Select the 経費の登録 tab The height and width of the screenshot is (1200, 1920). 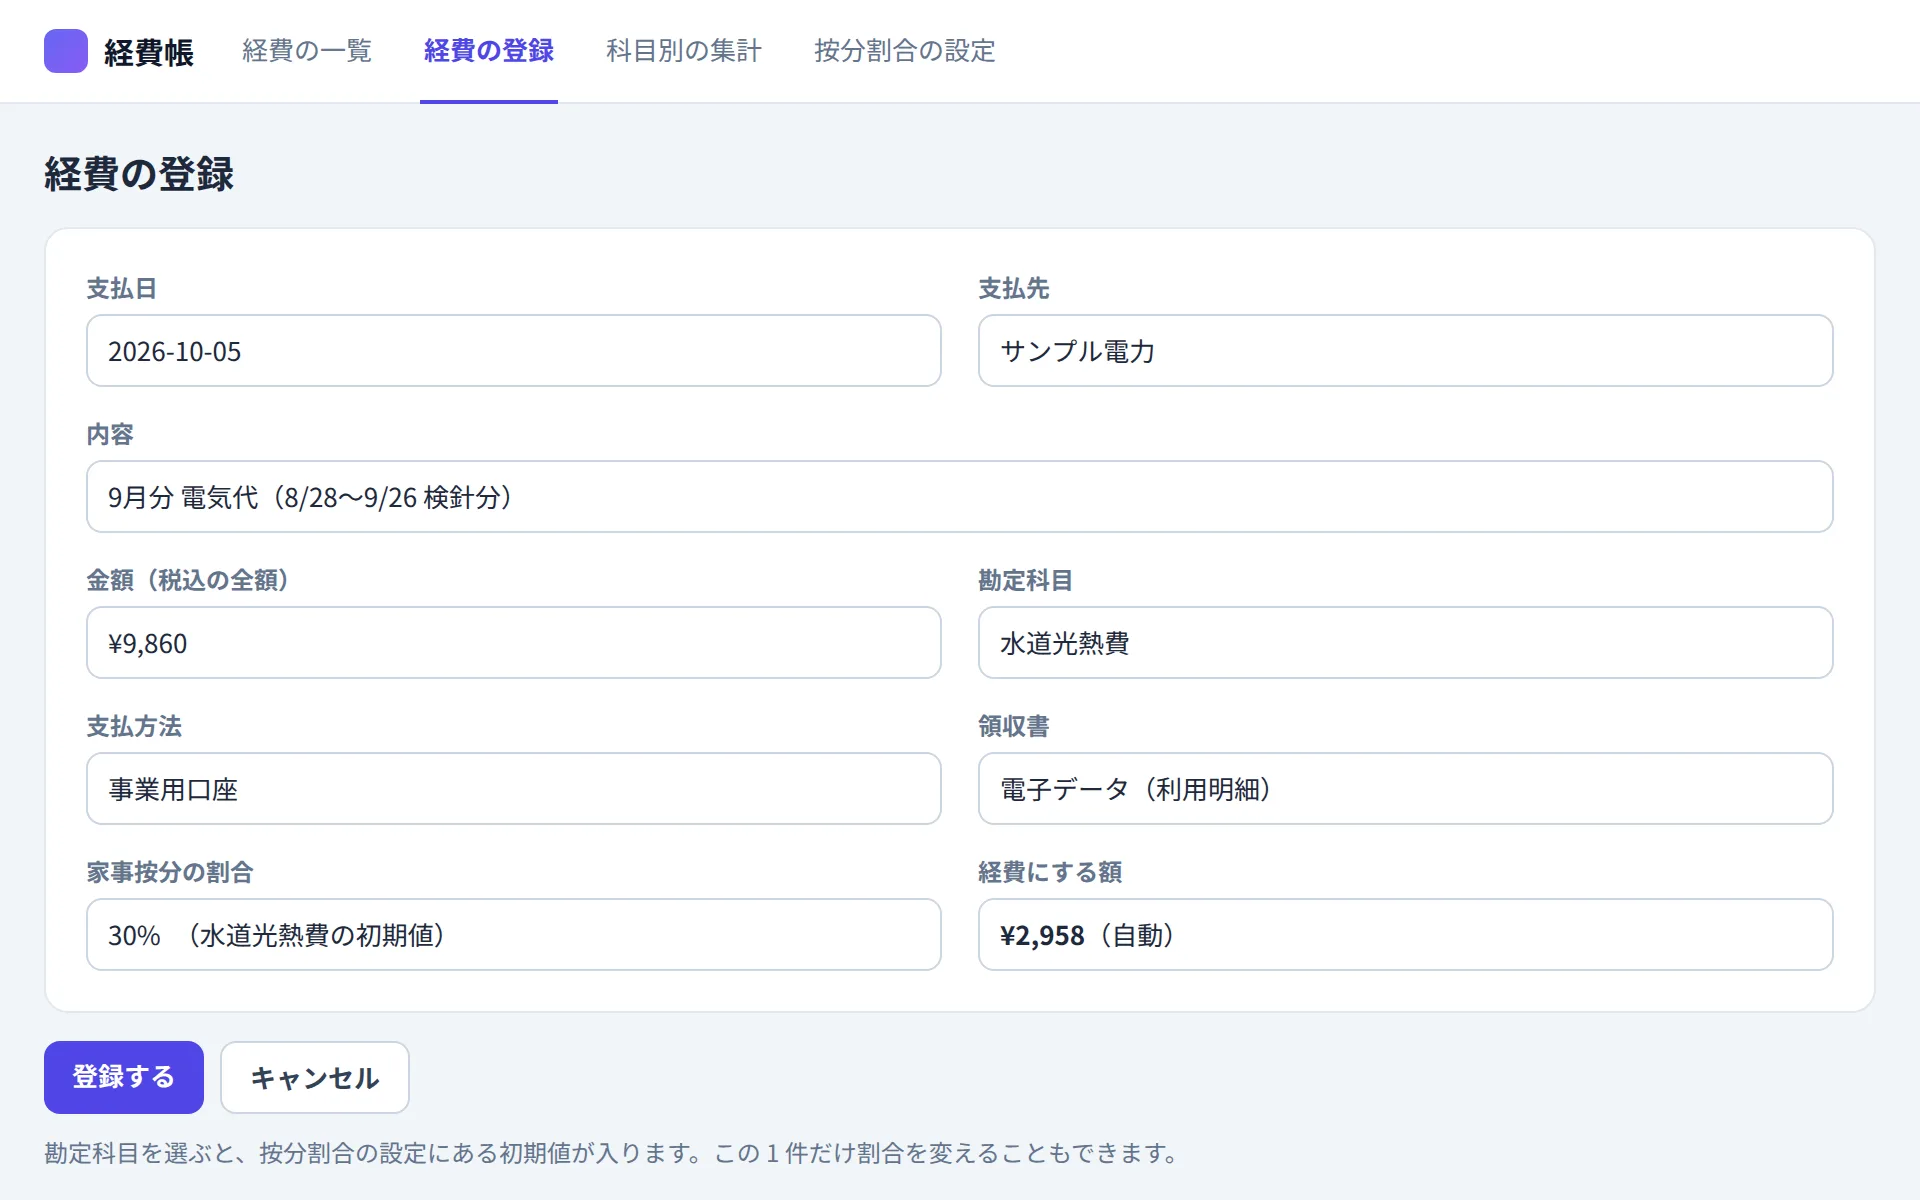pos(489,51)
